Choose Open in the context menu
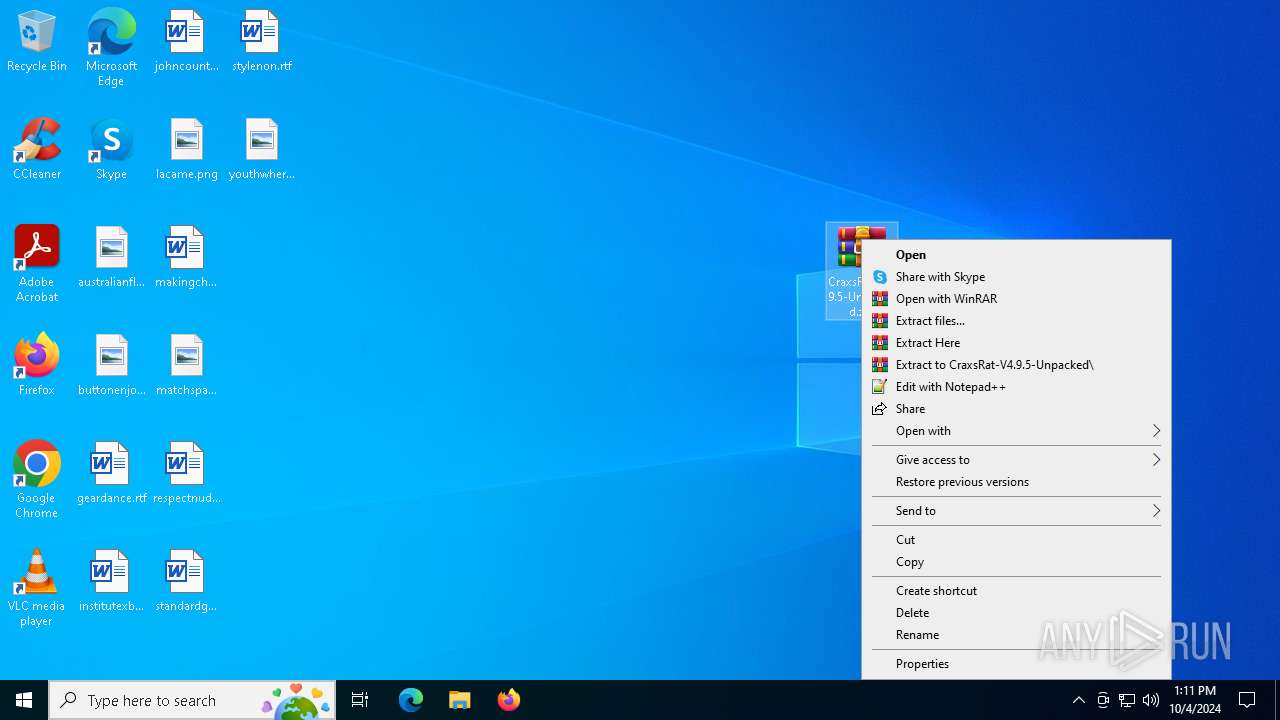The image size is (1280, 720). pos(1016,255)
